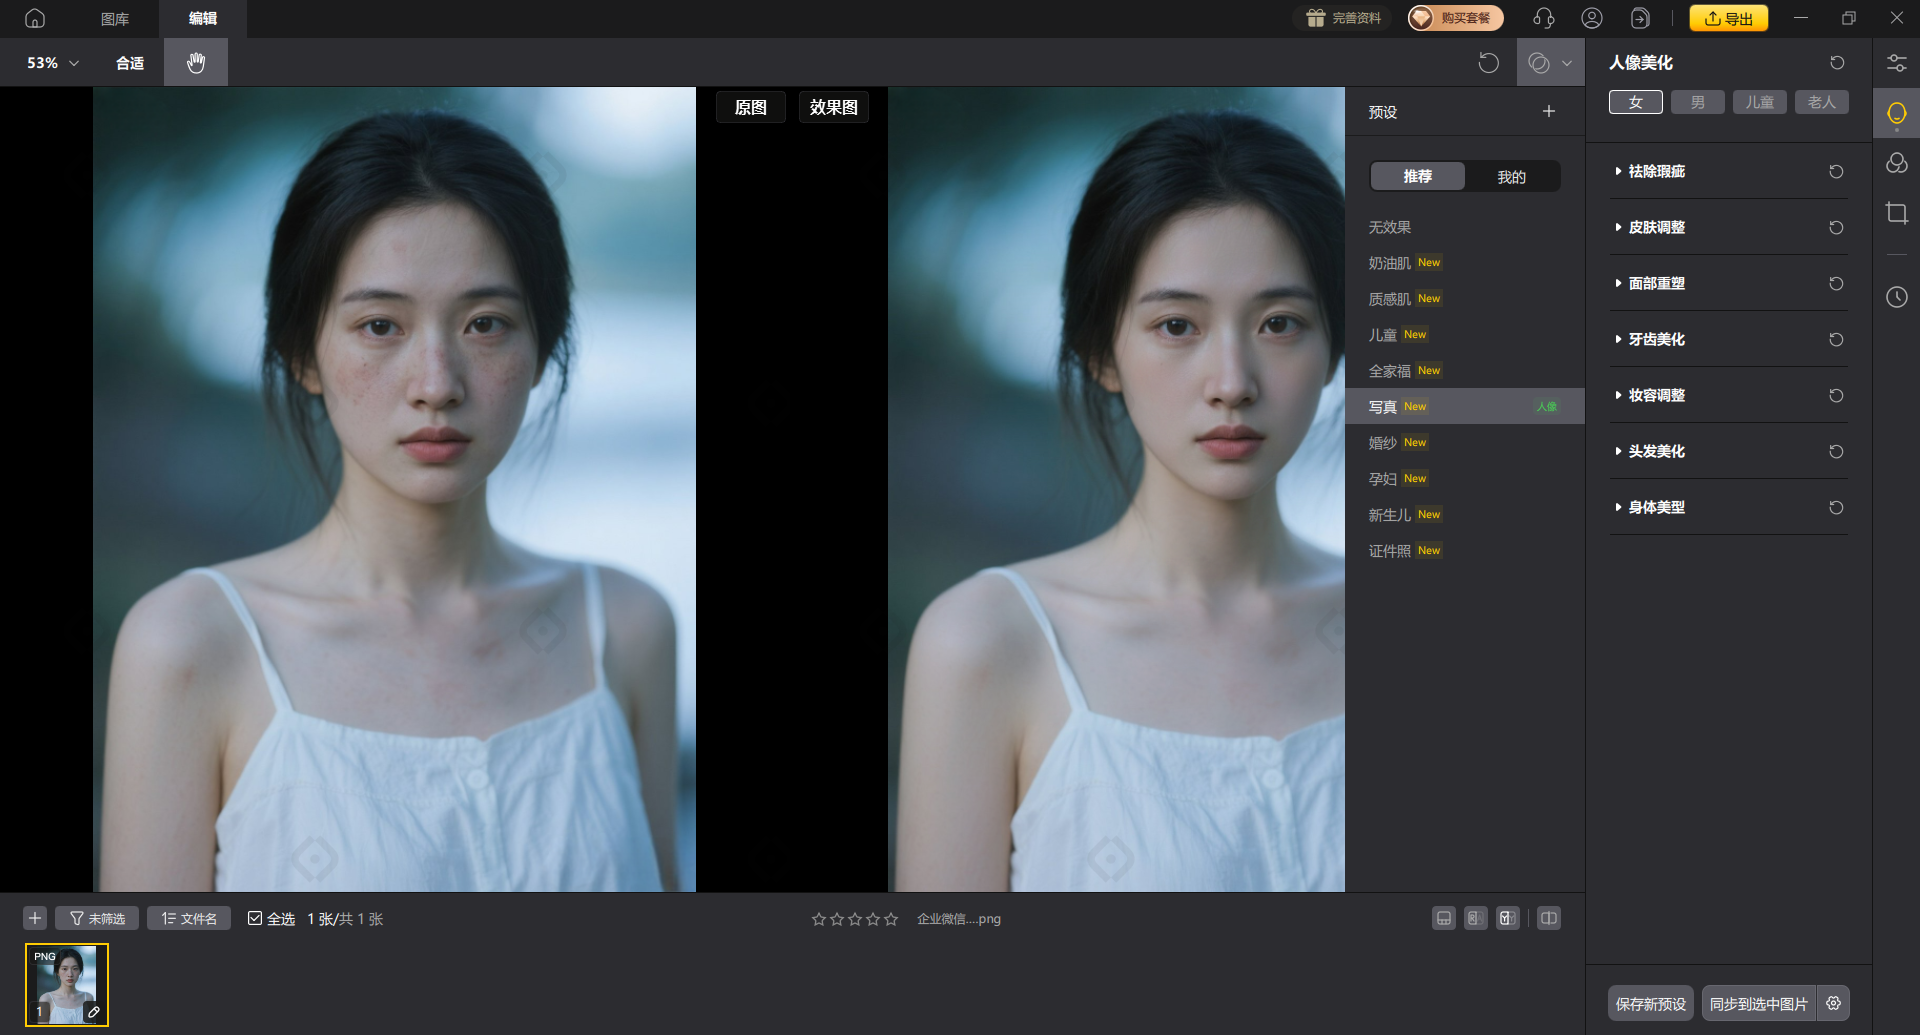
Task: Click the add preset plus icon
Action: coord(1548,112)
